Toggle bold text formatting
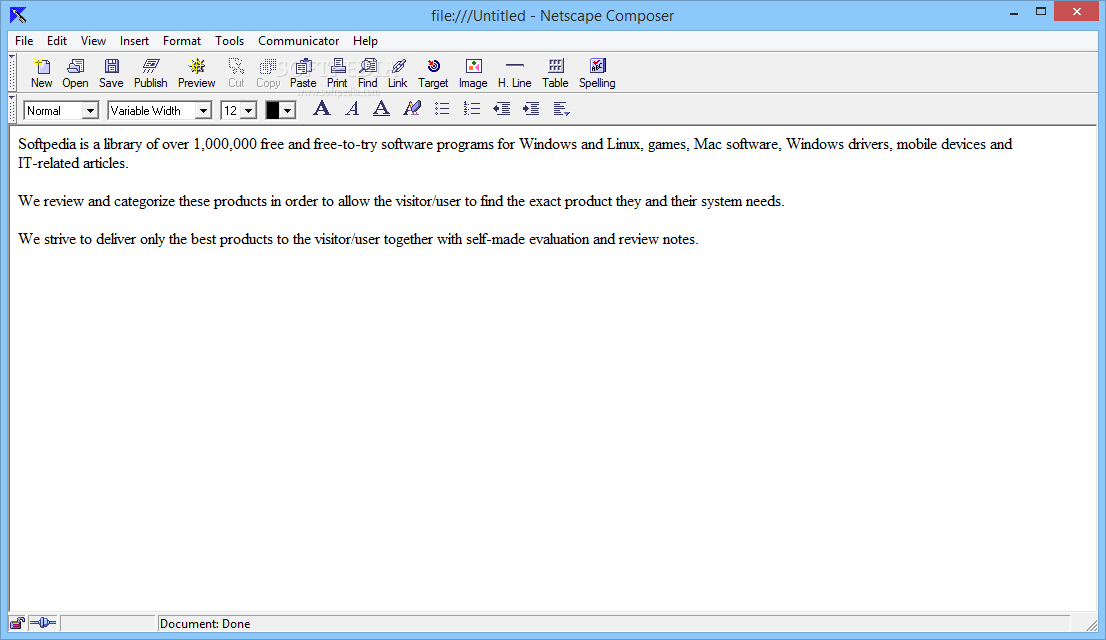Image resolution: width=1106 pixels, height=640 pixels. [321, 109]
